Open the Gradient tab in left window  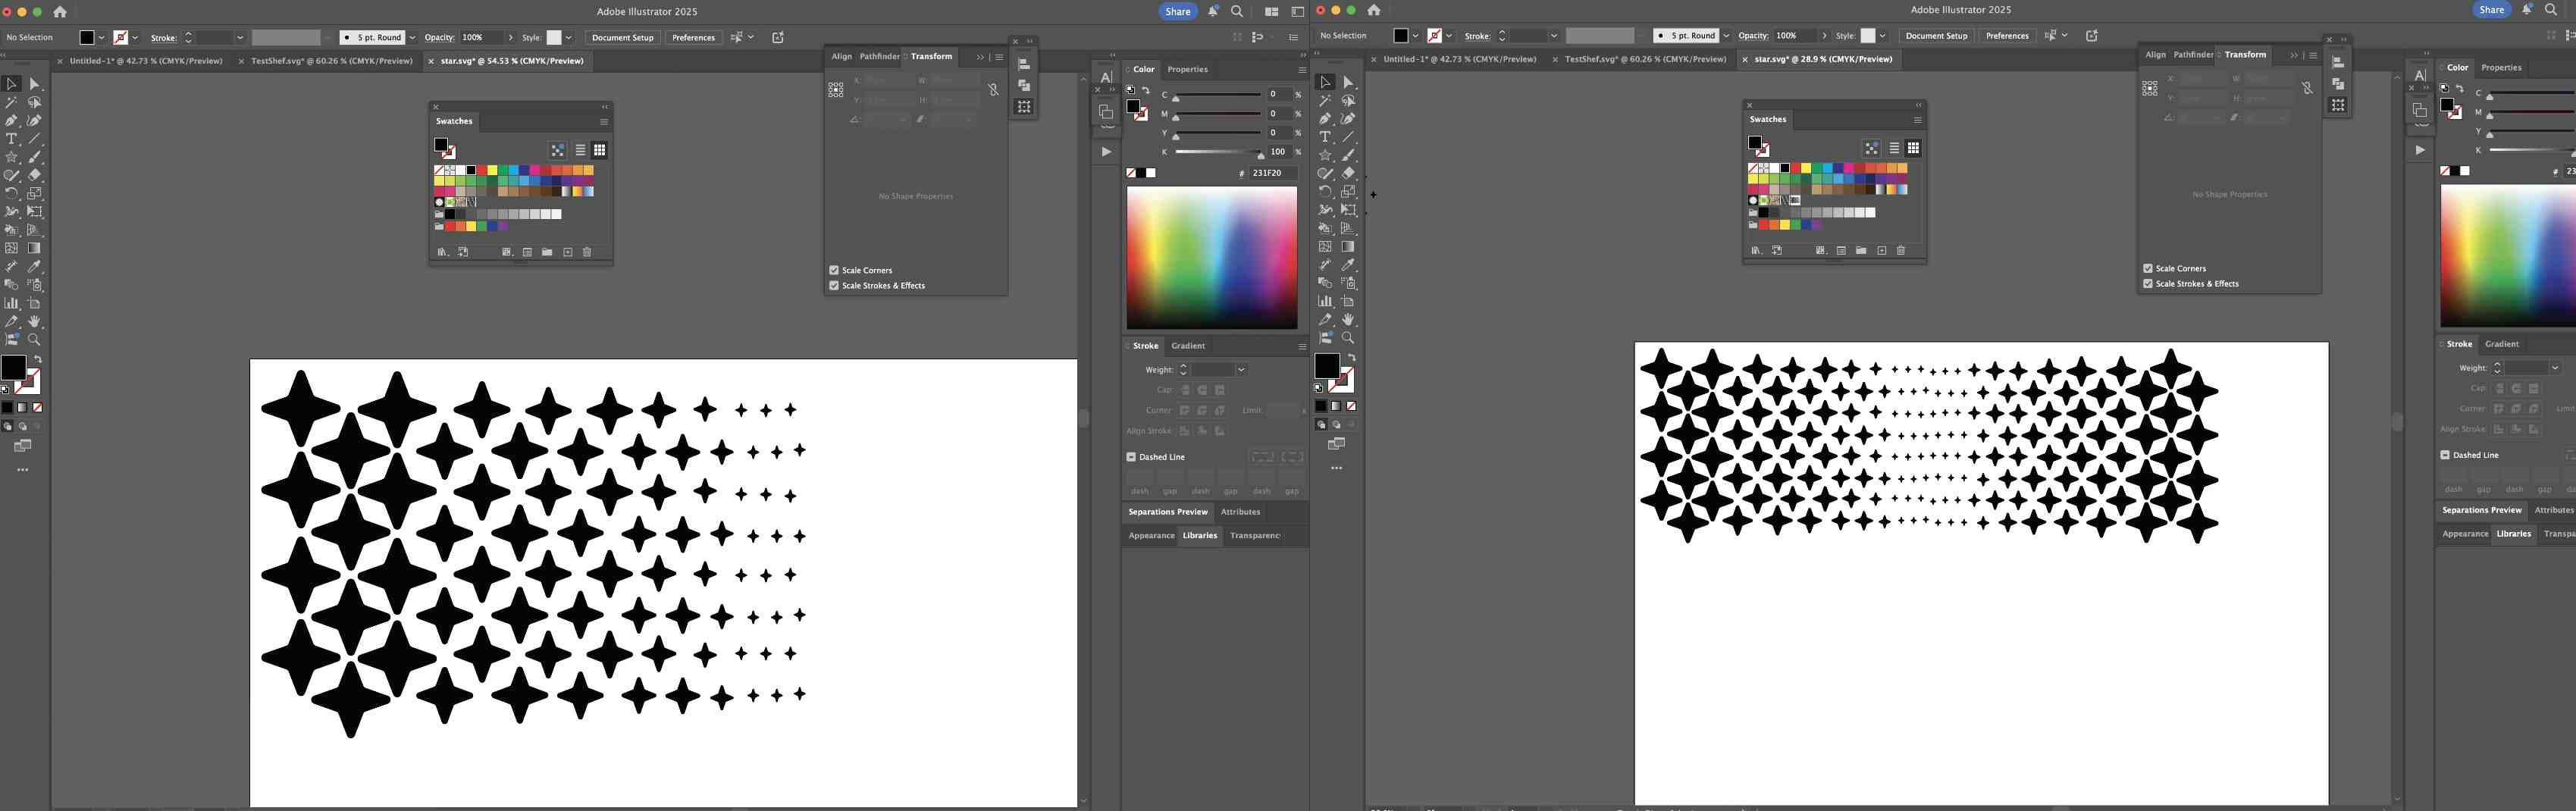[x=1188, y=346]
